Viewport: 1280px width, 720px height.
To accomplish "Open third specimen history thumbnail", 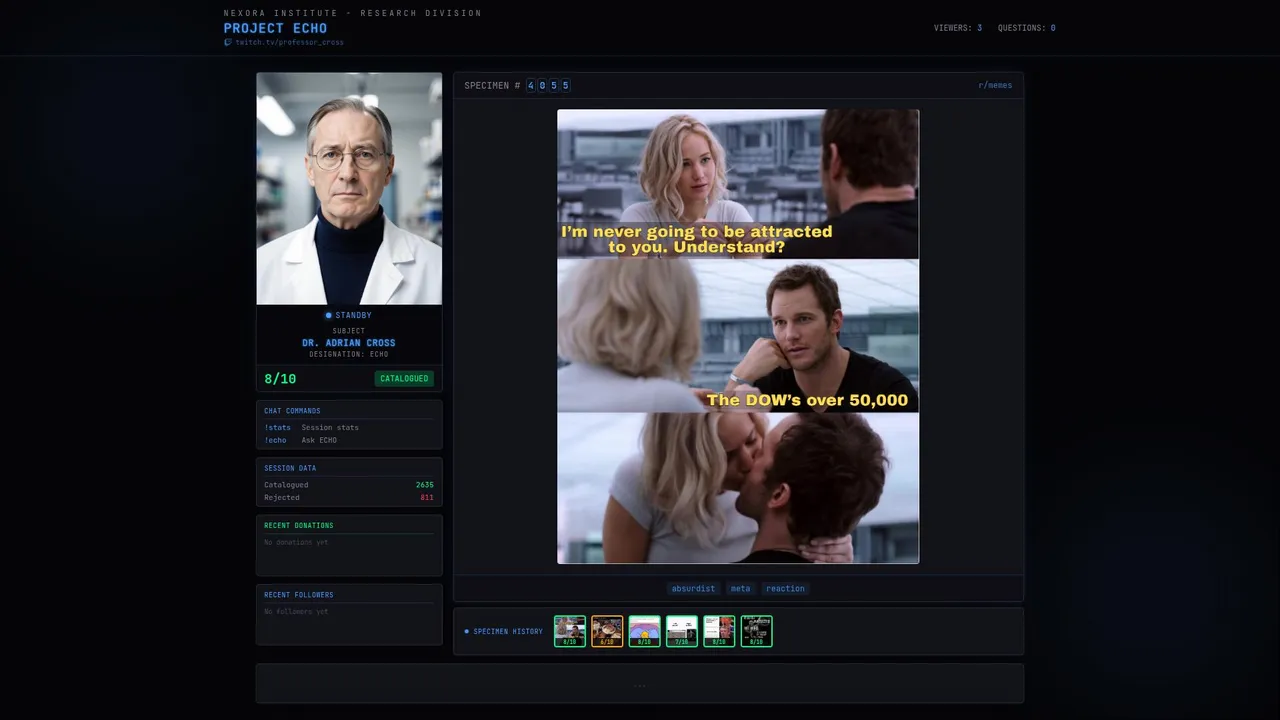I will coord(644,631).
